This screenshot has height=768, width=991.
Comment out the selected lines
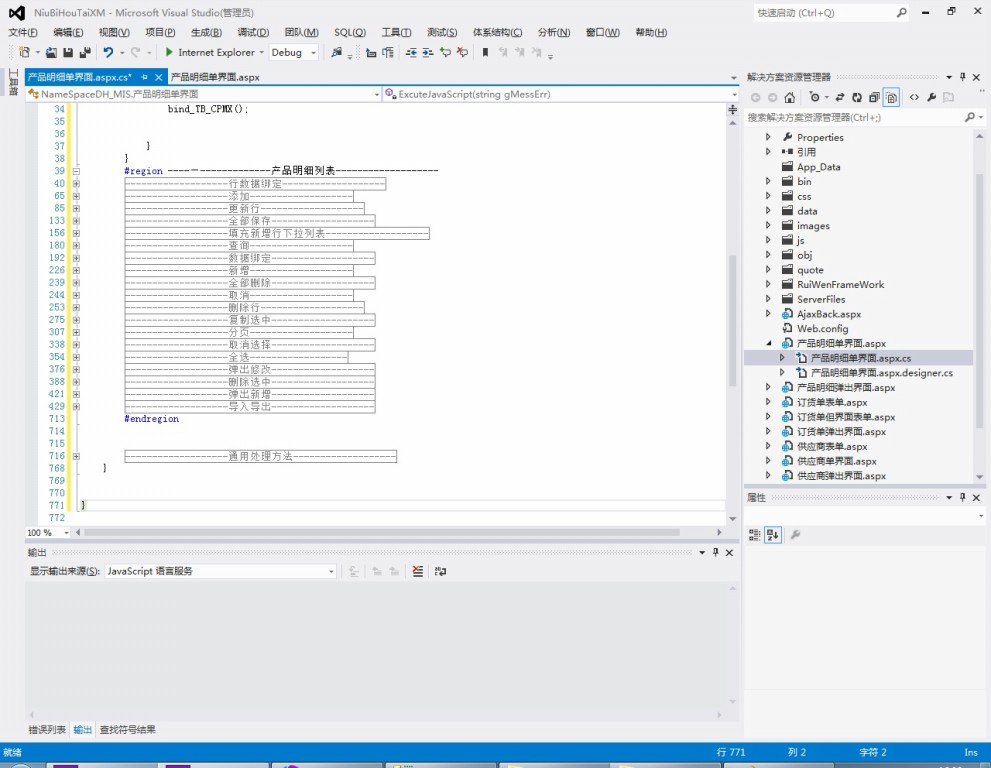(x=446, y=52)
